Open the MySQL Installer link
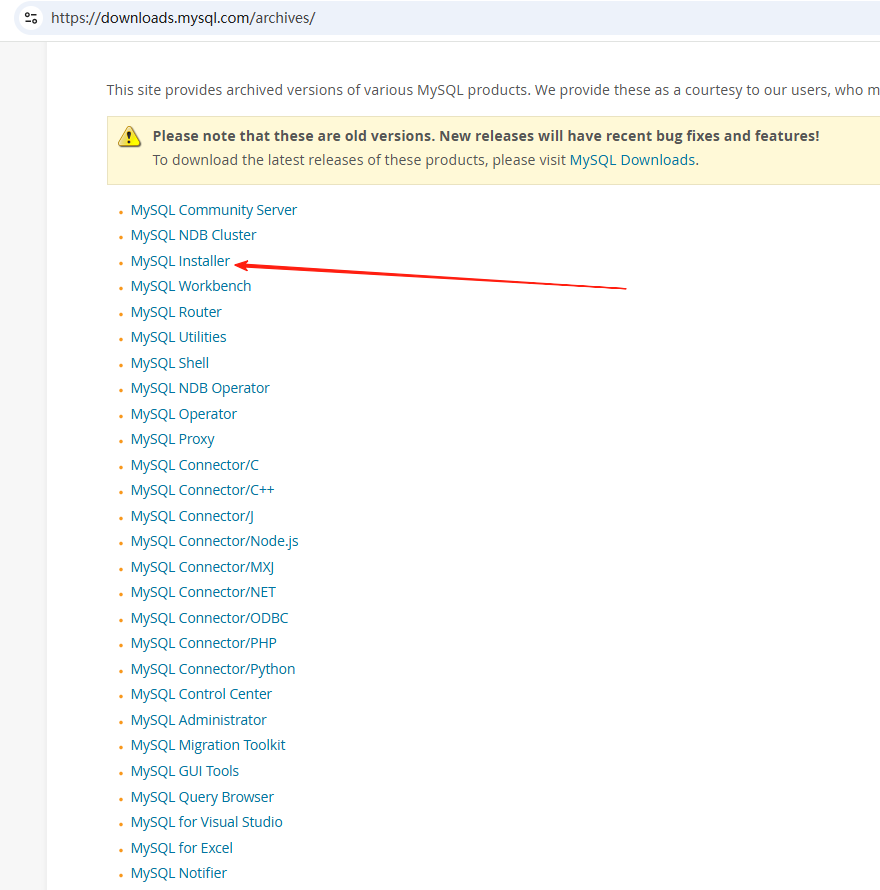Screen dimensions: 880x890 click(180, 261)
